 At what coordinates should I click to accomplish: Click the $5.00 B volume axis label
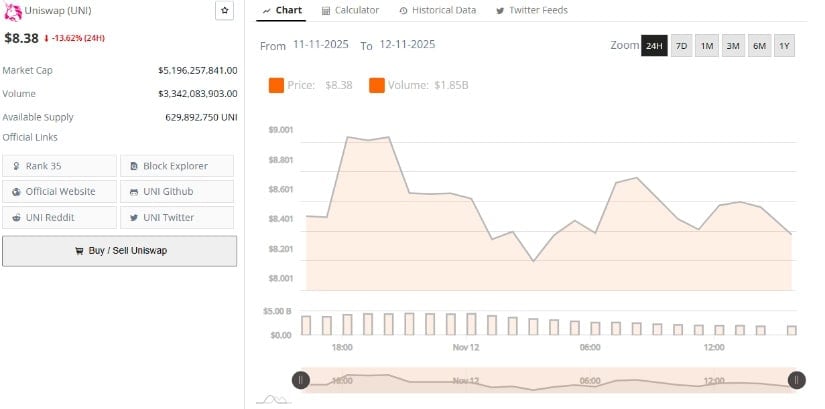point(277,311)
